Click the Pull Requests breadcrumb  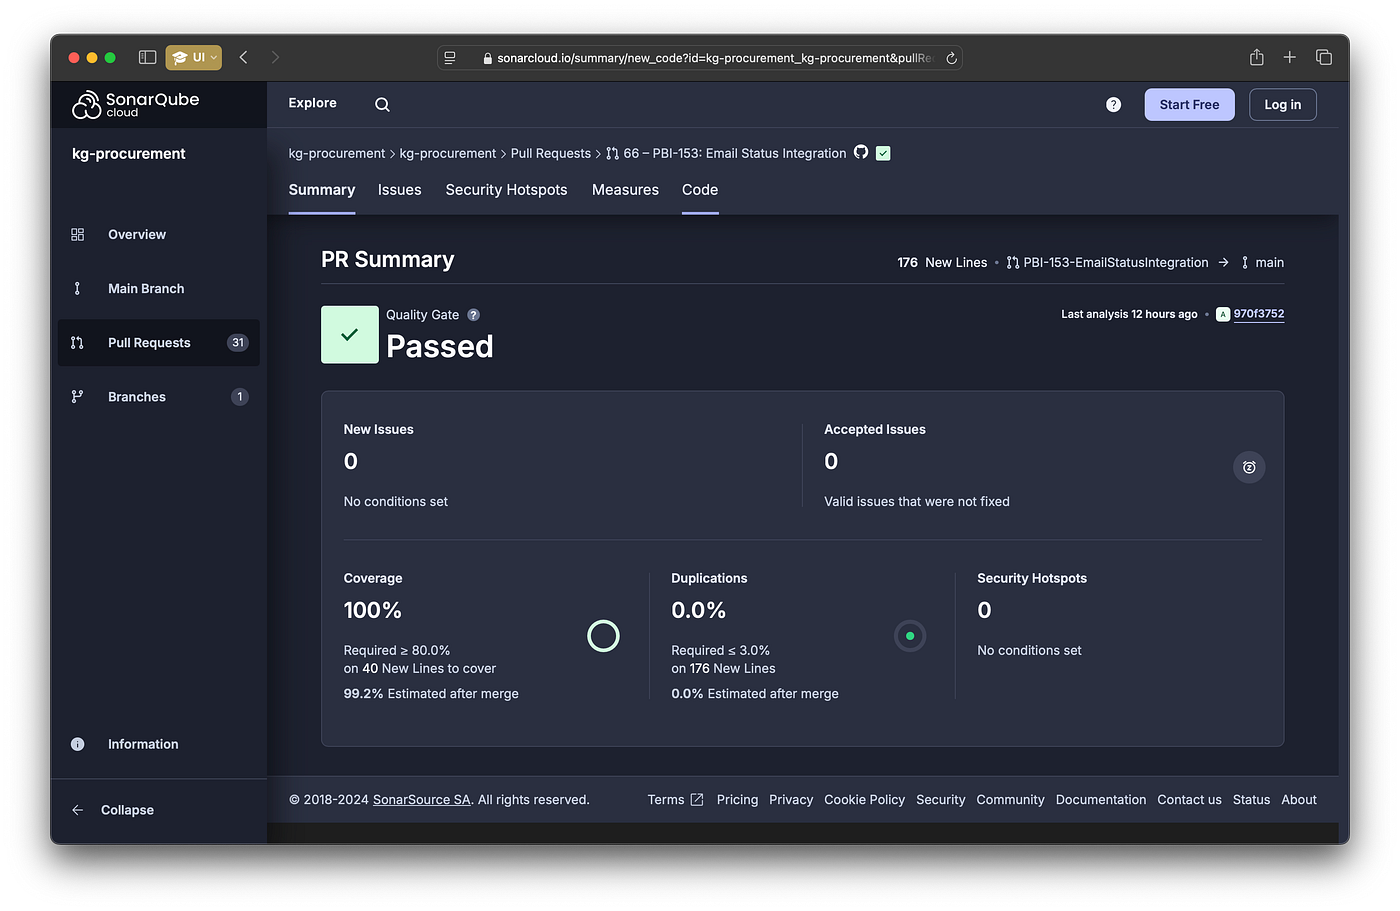point(551,153)
